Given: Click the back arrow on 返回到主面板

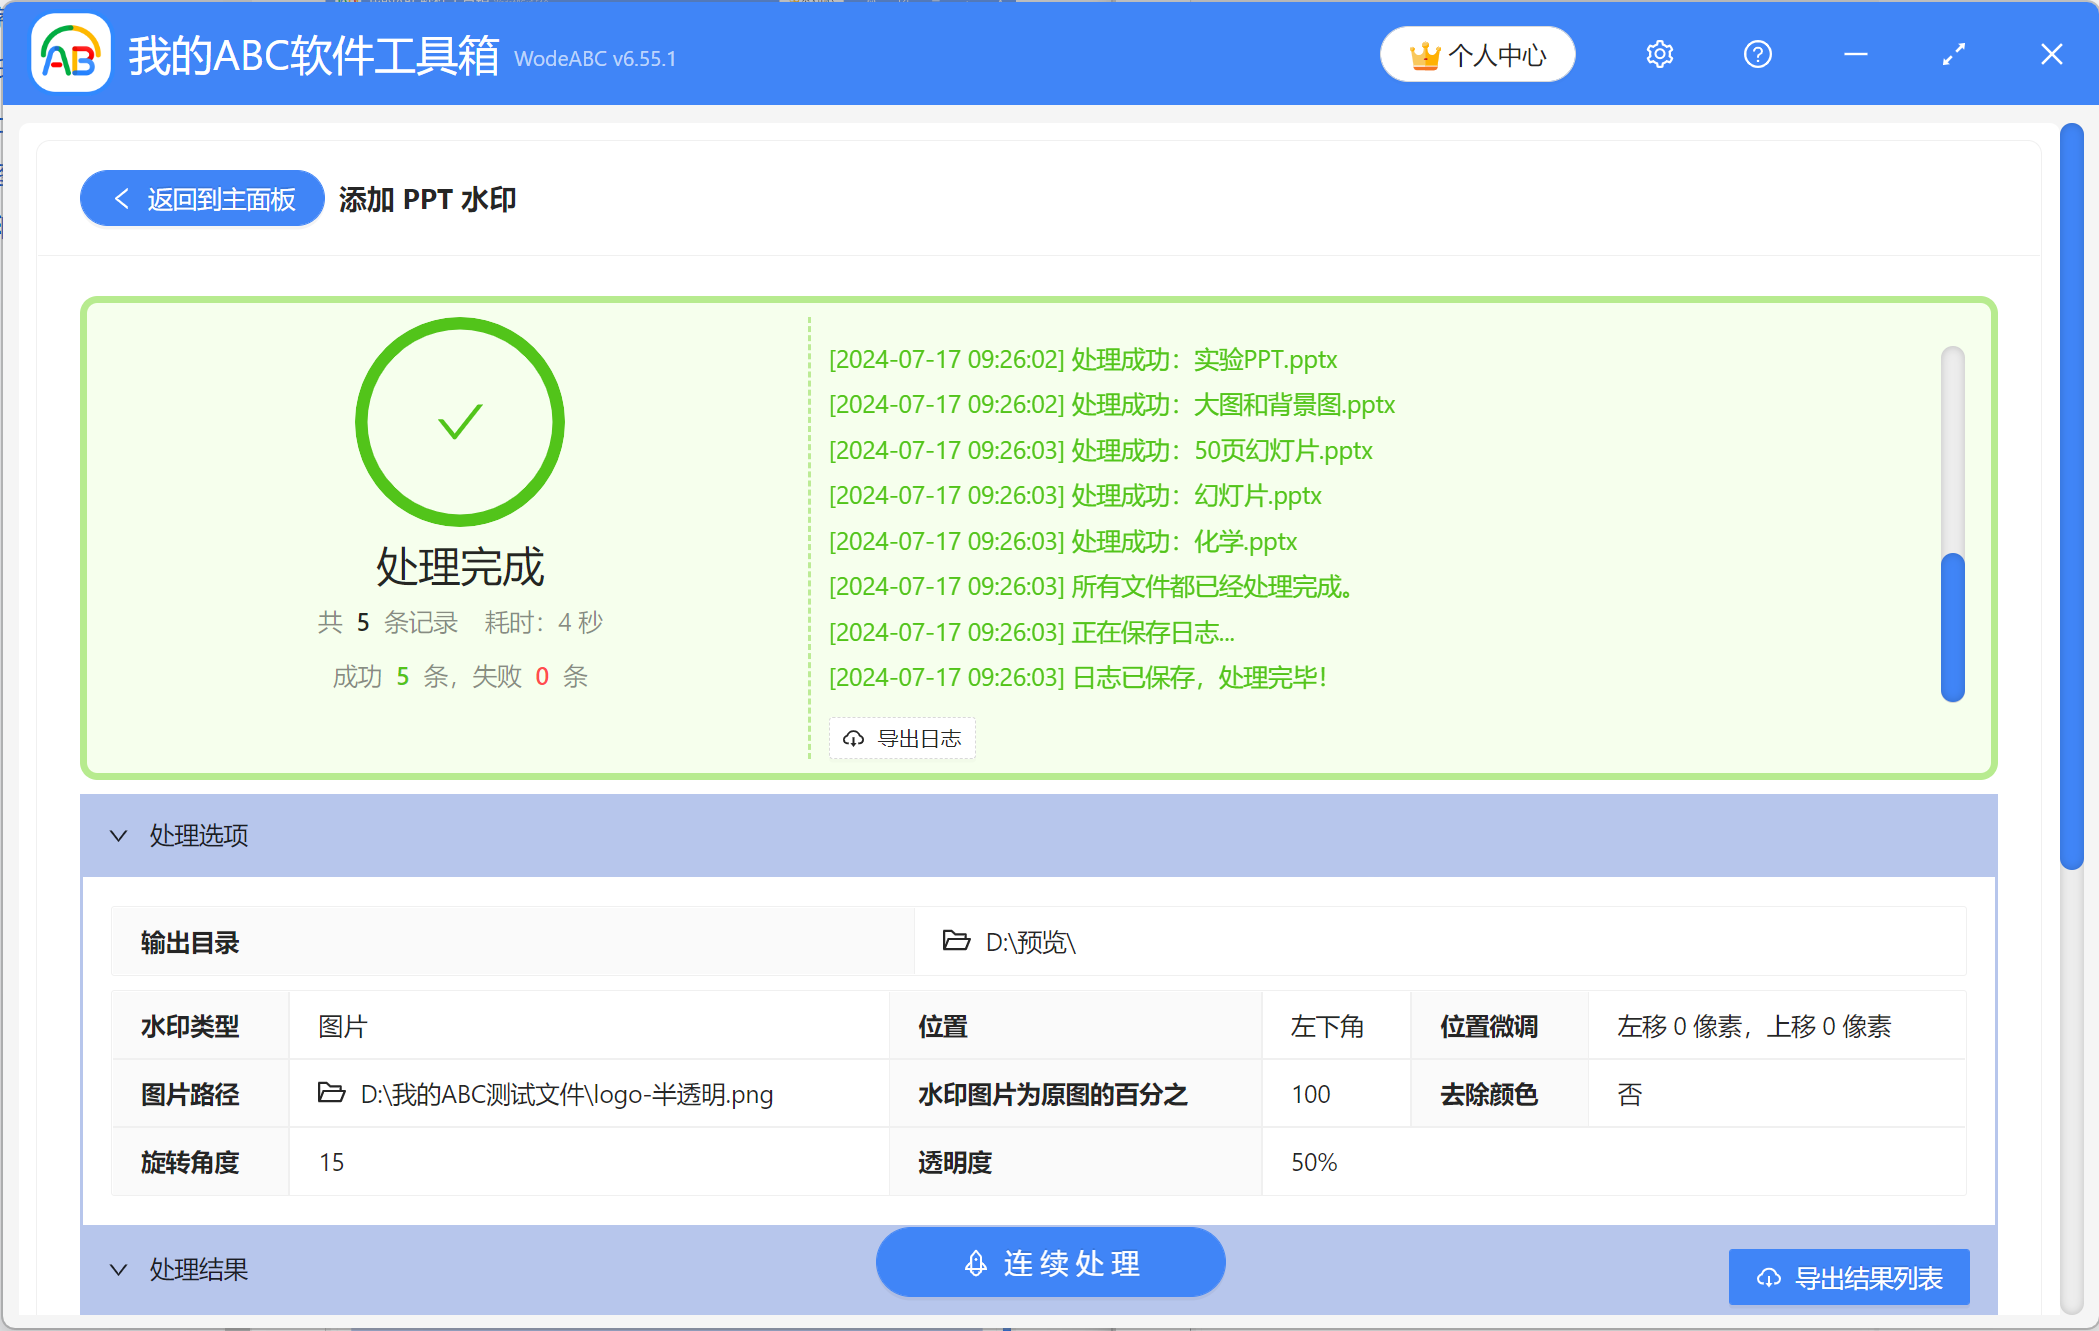Looking at the screenshot, I should (121, 198).
